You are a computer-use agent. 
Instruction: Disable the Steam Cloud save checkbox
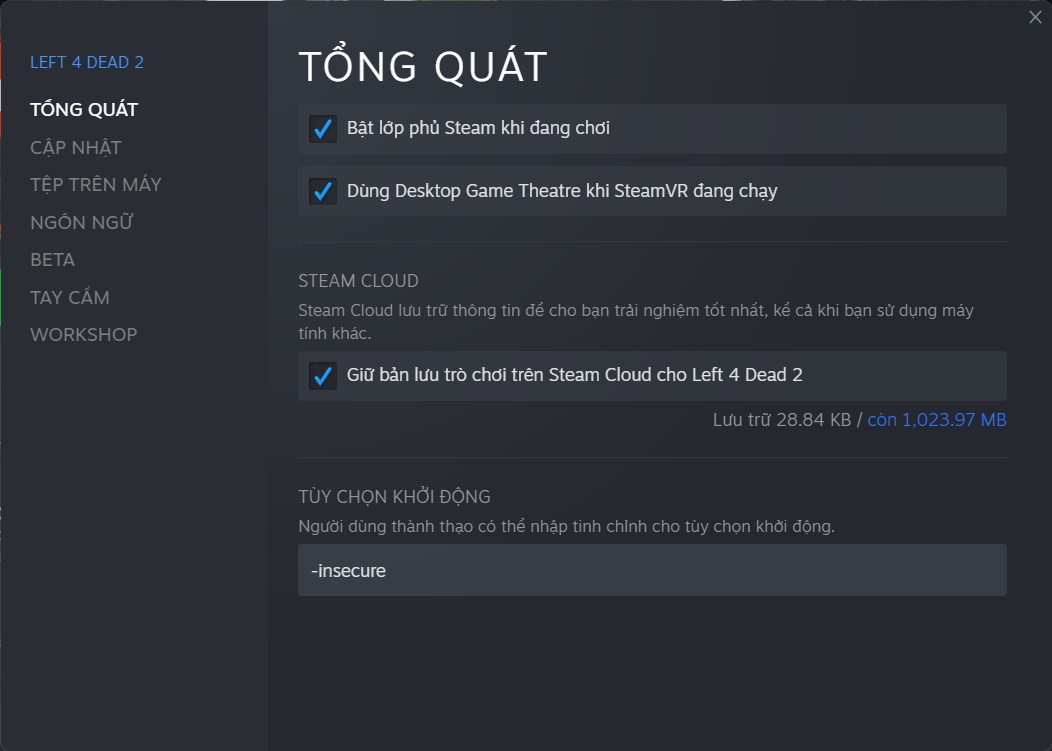pyautogui.click(x=322, y=376)
